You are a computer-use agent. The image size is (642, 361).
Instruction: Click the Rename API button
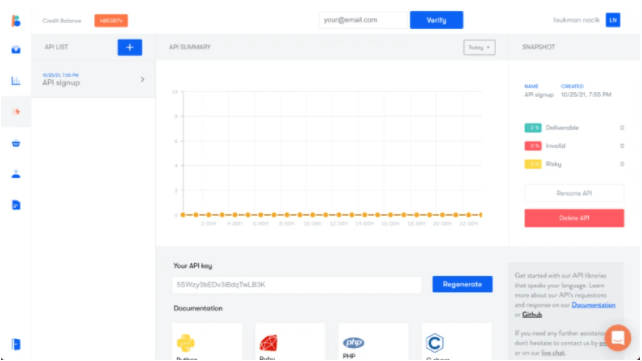(x=574, y=193)
